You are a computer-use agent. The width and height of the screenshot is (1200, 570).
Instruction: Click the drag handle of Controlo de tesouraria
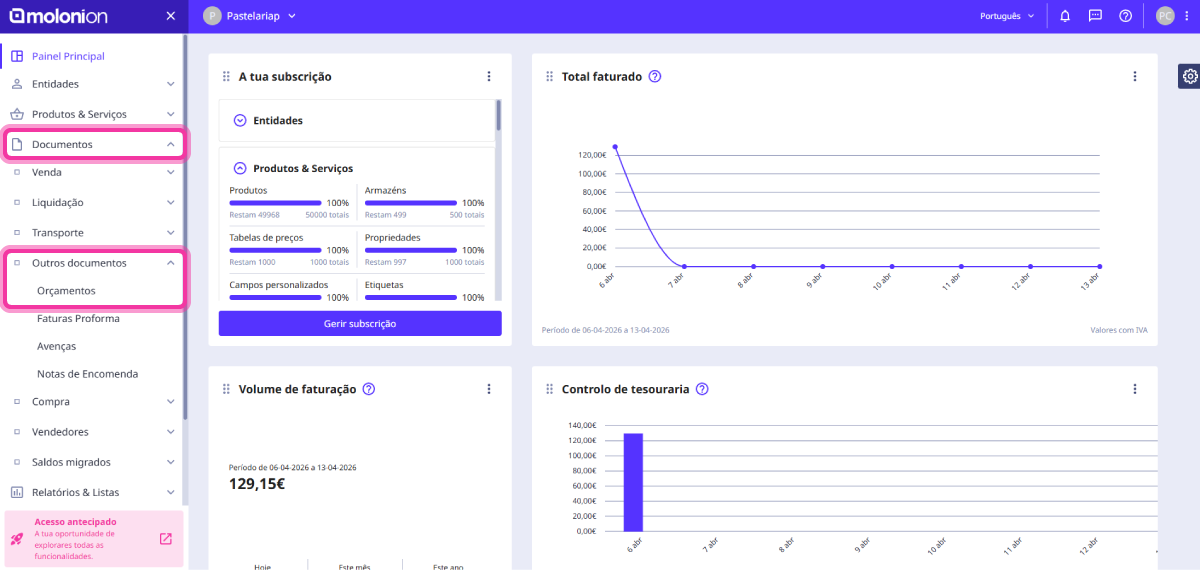pos(549,389)
